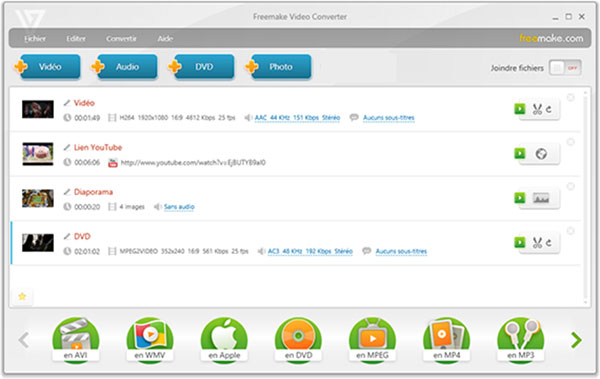Open Aucuns sous-titres options on DVD row
Screen dimensions: 600x379
pos(401,251)
